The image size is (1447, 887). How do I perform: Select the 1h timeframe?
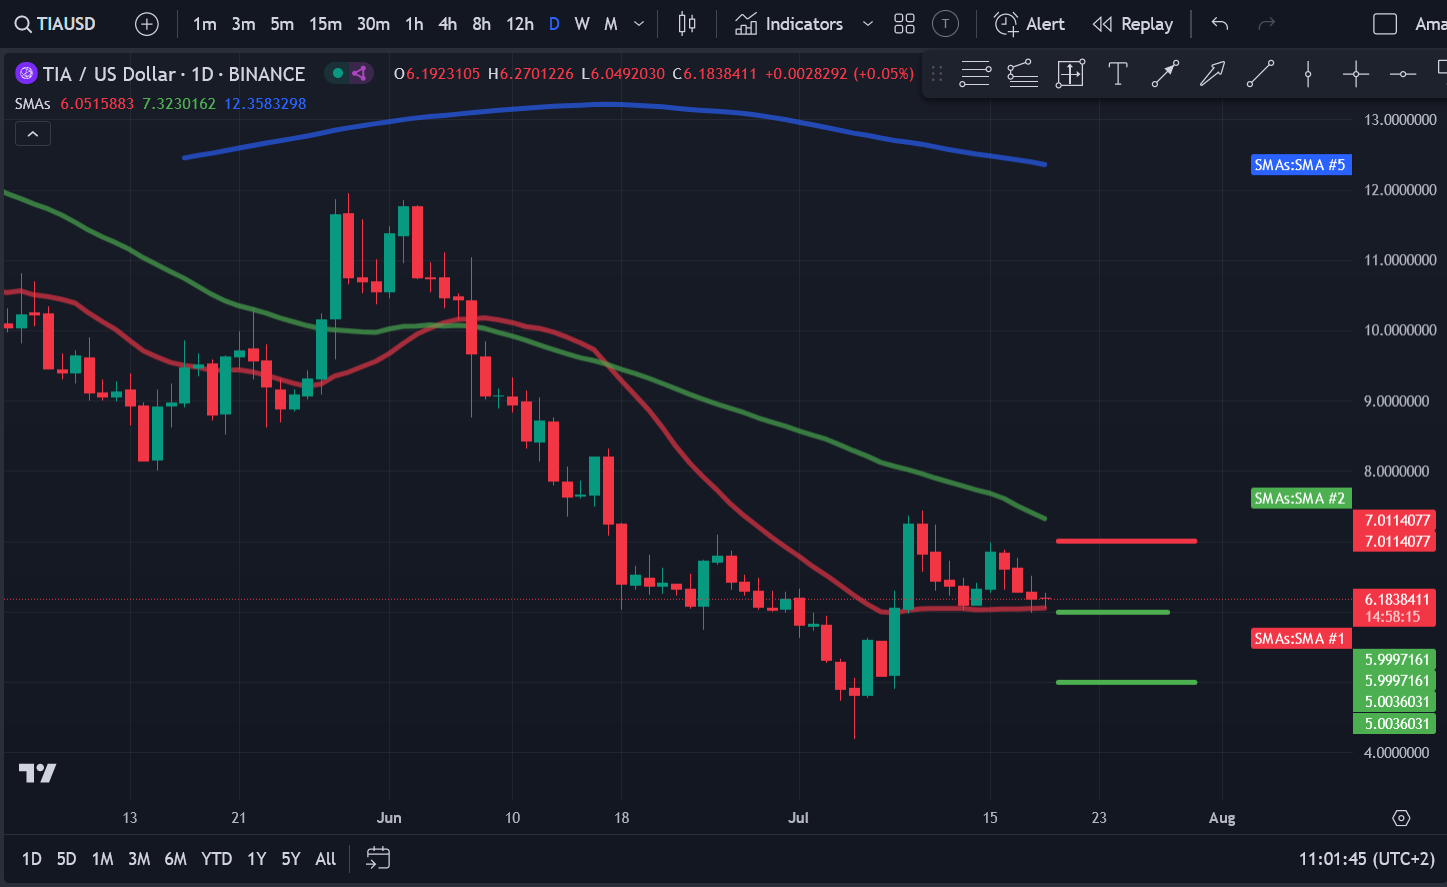click(414, 24)
